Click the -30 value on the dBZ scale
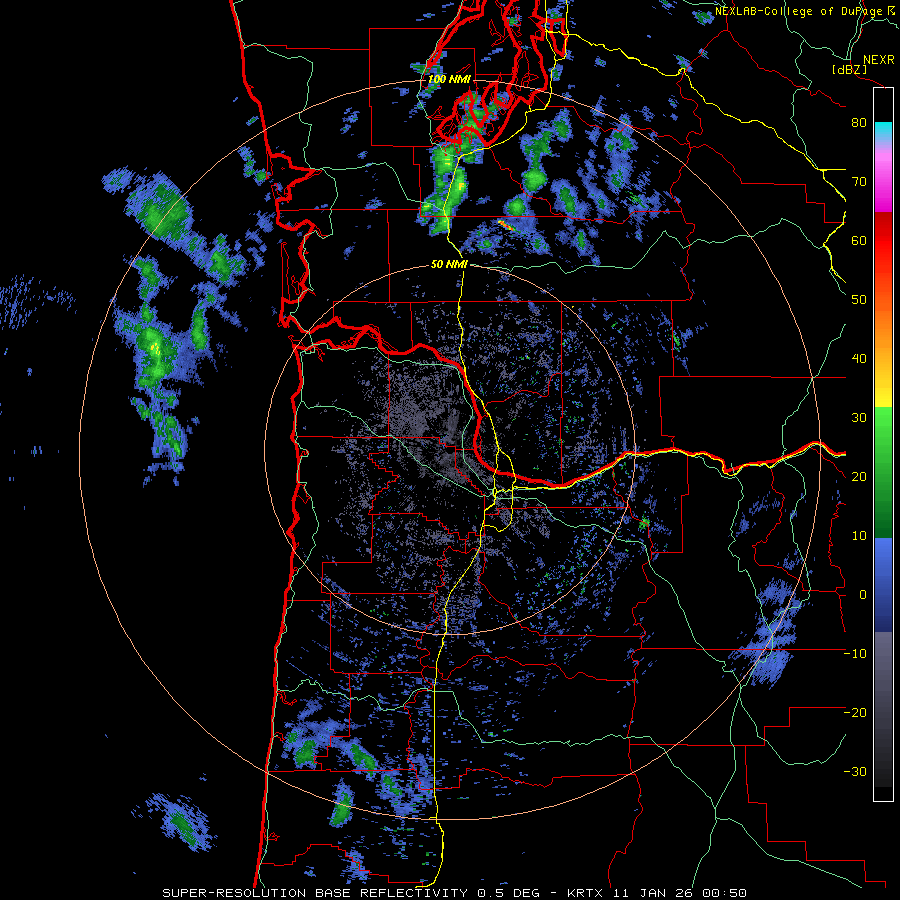Image resolution: width=900 pixels, height=900 pixels. coord(855,772)
